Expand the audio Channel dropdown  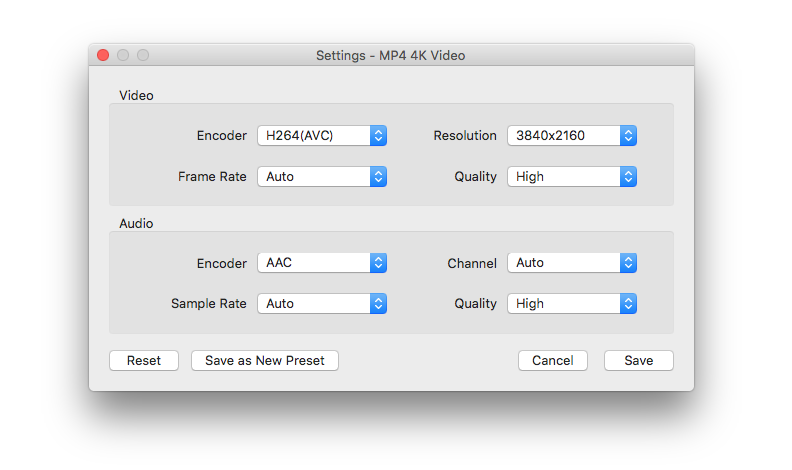tap(572, 263)
